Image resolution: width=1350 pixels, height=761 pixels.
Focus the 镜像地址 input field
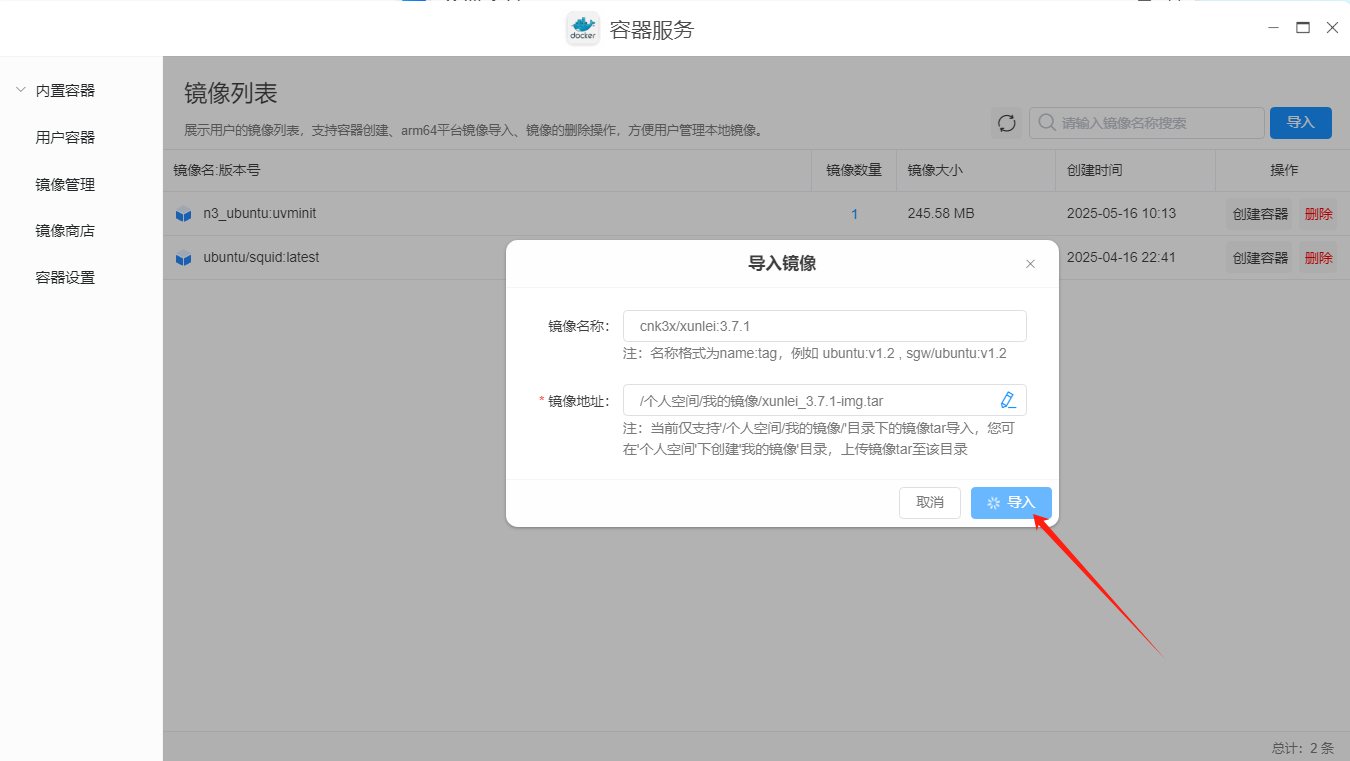tap(825, 400)
